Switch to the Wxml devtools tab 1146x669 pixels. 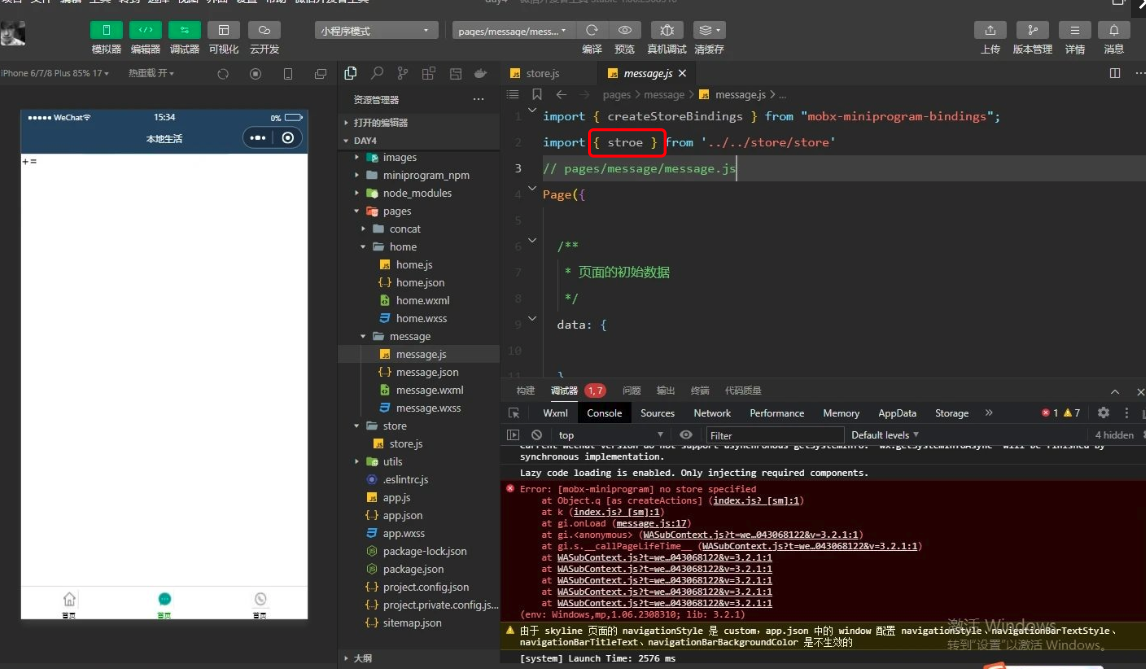click(x=555, y=413)
